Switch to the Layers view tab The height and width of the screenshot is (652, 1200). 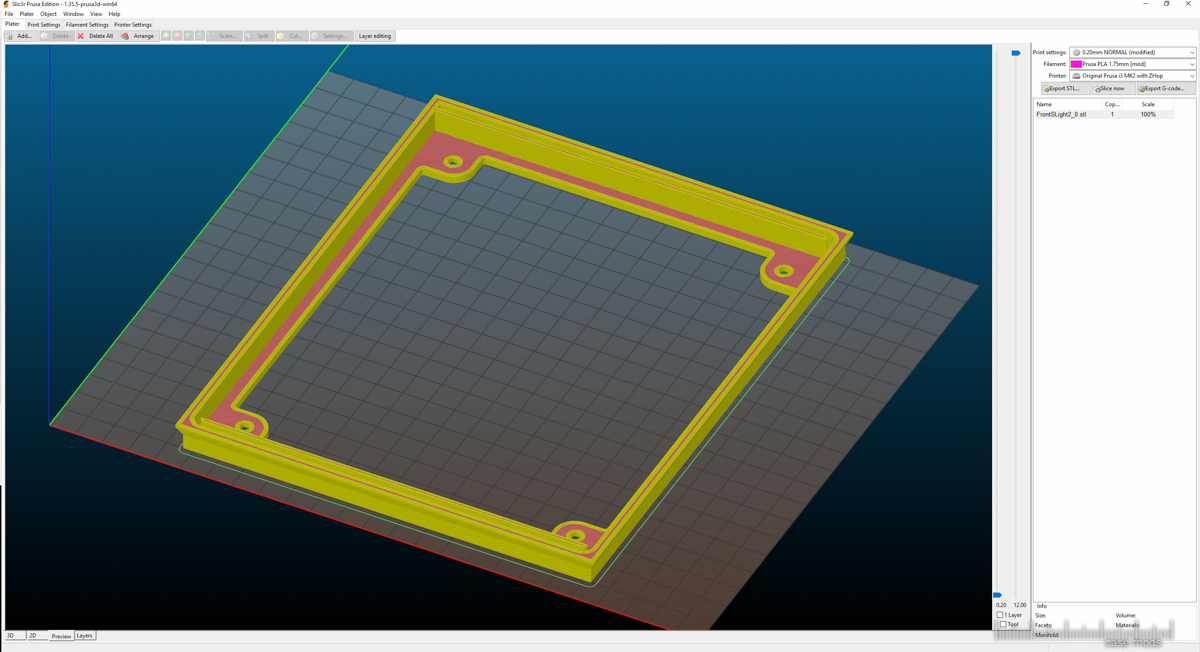pyautogui.click(x=85, y=636)
